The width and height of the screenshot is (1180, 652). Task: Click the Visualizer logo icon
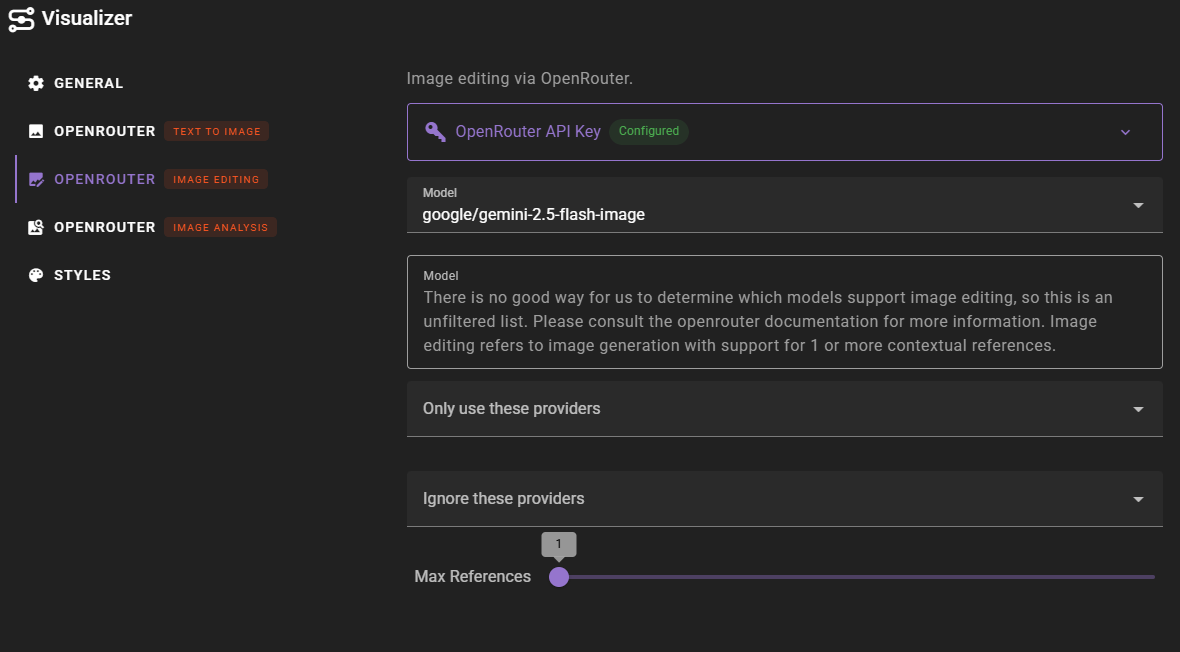[21, 19]
